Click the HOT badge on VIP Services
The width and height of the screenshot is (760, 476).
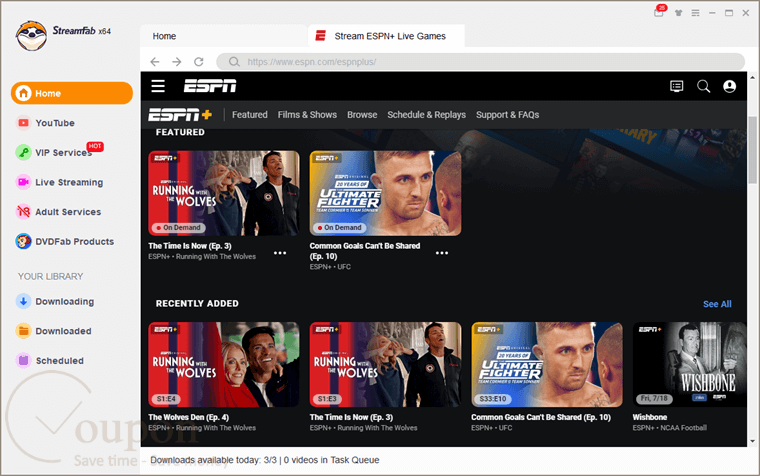(x=95, y=146)
